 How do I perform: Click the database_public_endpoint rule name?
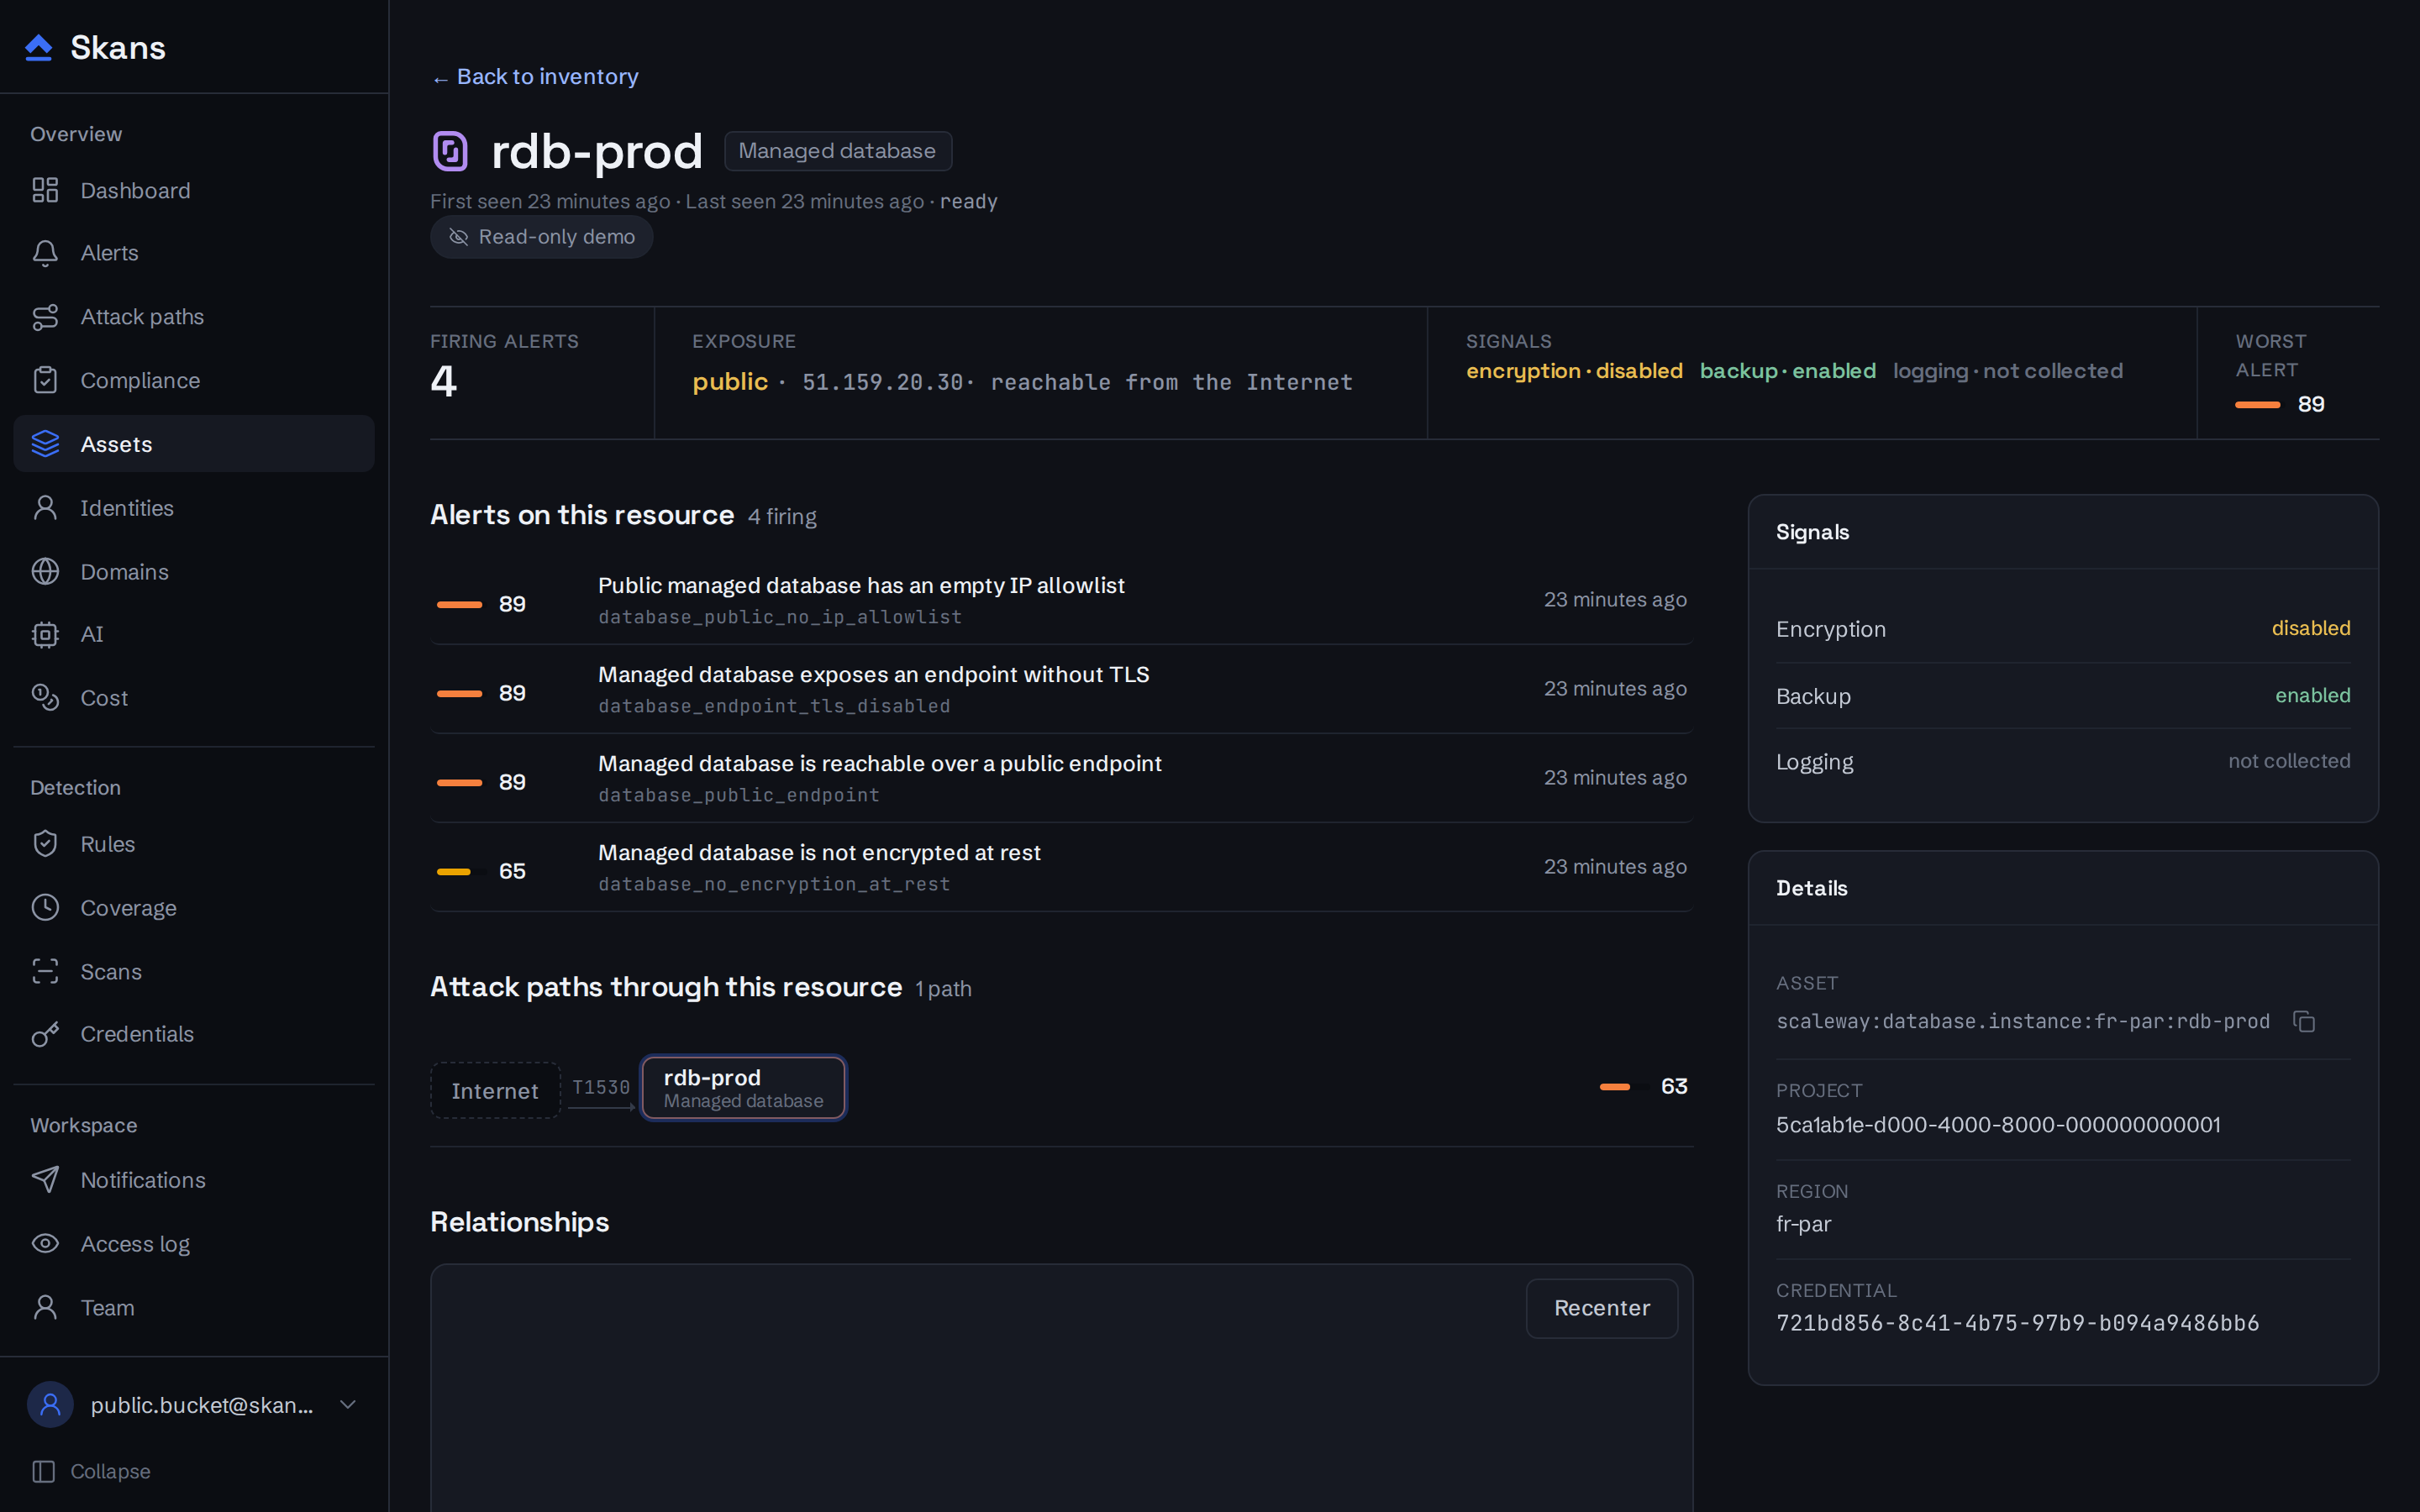tap(738, 795)
